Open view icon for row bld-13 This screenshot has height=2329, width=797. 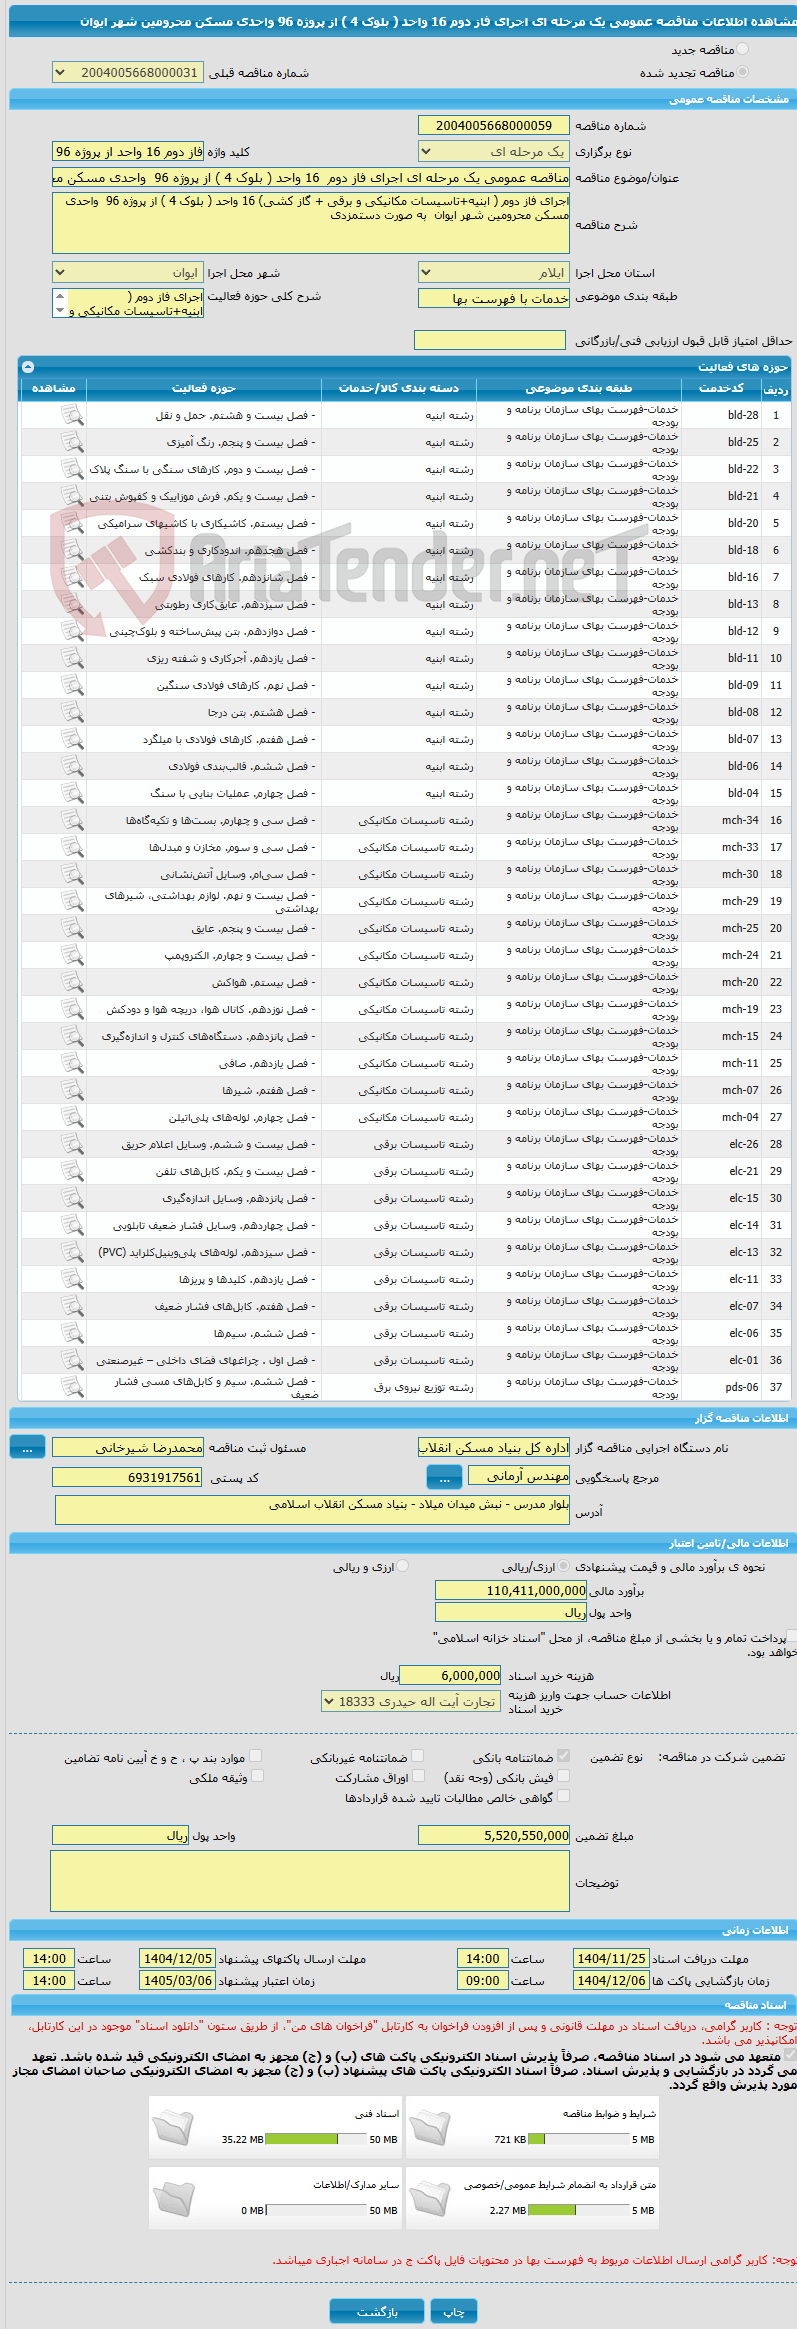point(72,604)
